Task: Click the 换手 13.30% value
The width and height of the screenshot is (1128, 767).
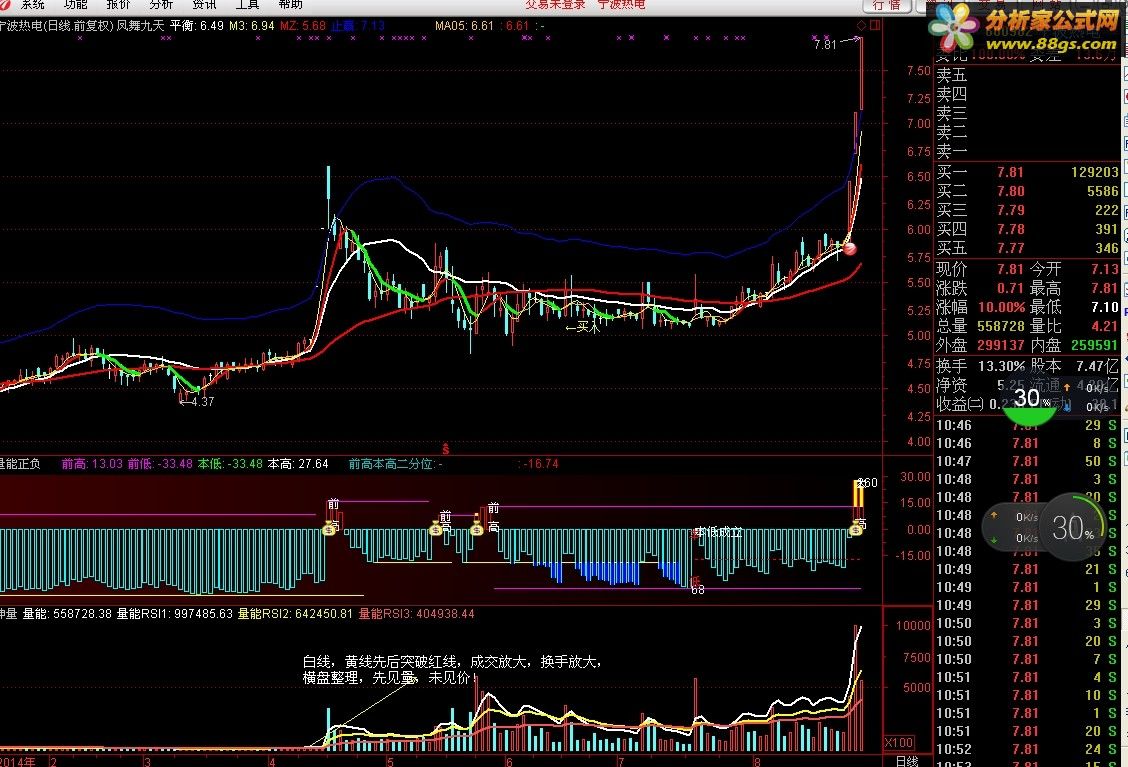Action: [x=1001, y=366]
